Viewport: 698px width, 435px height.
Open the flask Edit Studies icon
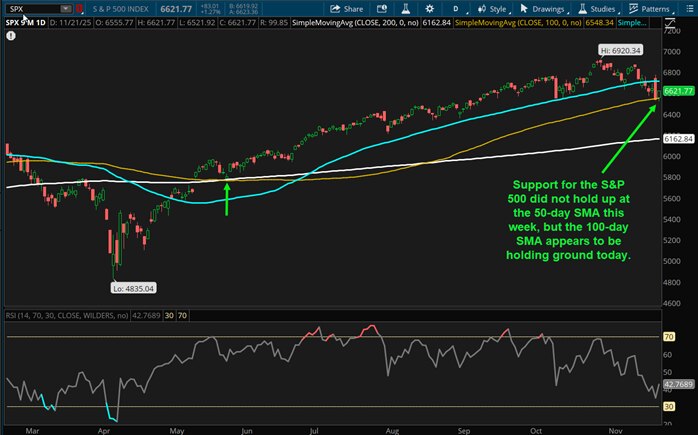point(406,9)
